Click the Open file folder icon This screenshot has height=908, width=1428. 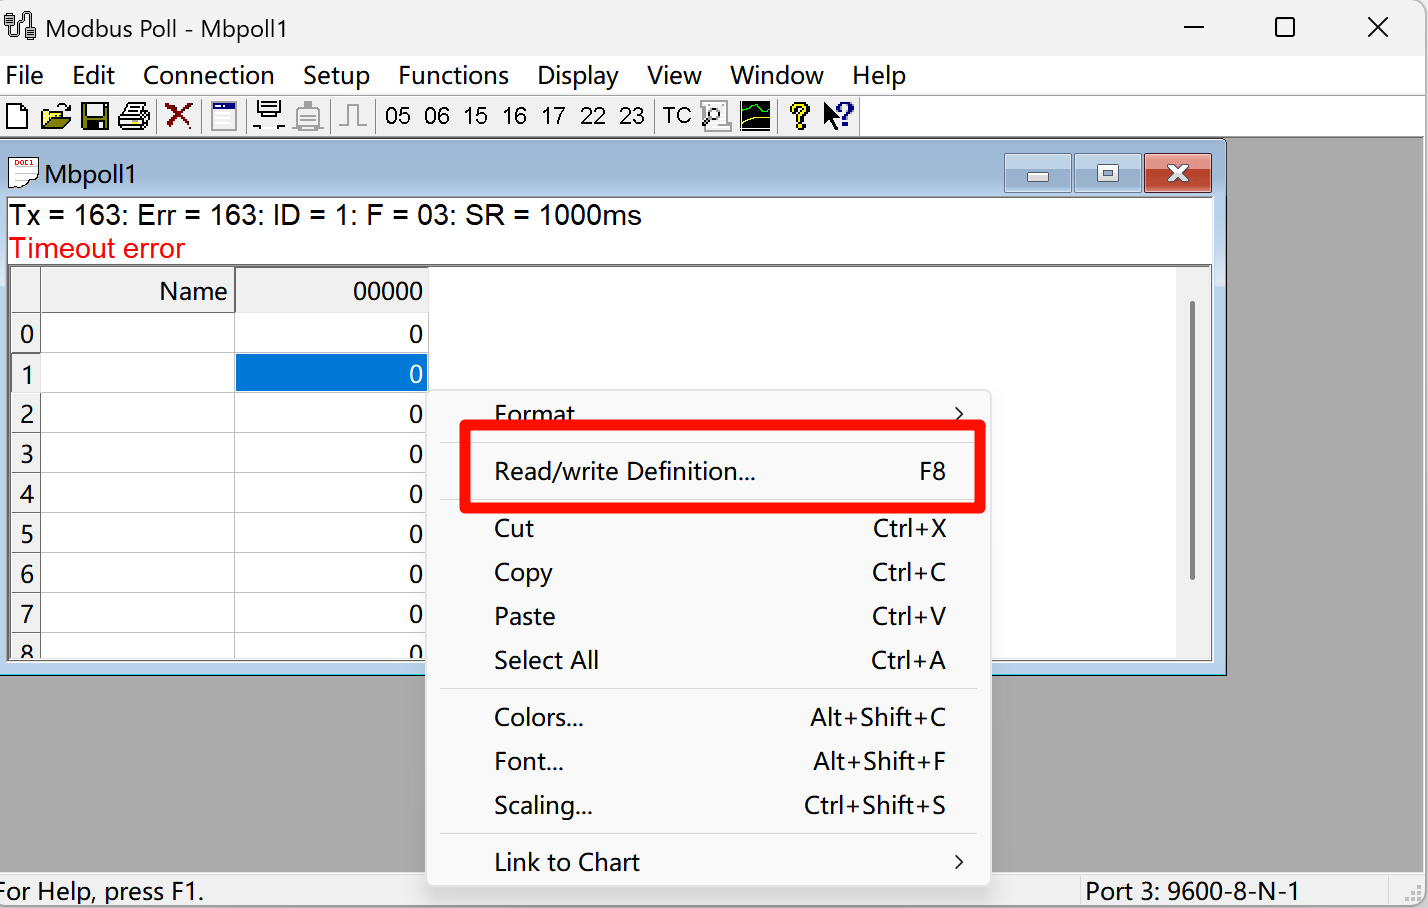pos(56,116)
